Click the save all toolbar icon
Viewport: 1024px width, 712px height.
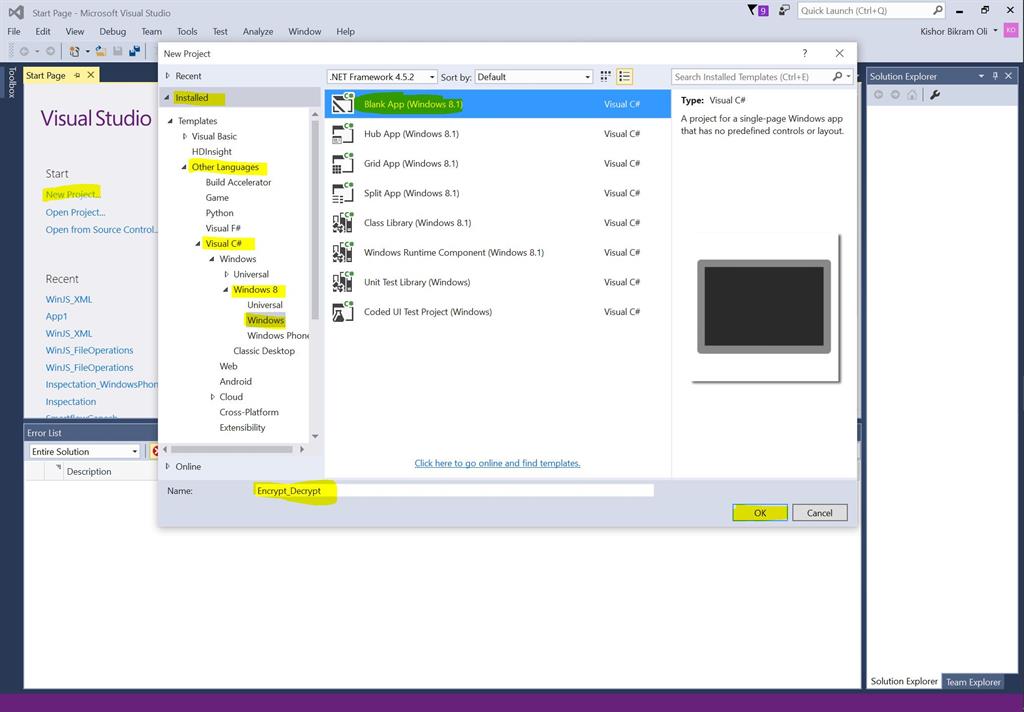coord(135,51)
